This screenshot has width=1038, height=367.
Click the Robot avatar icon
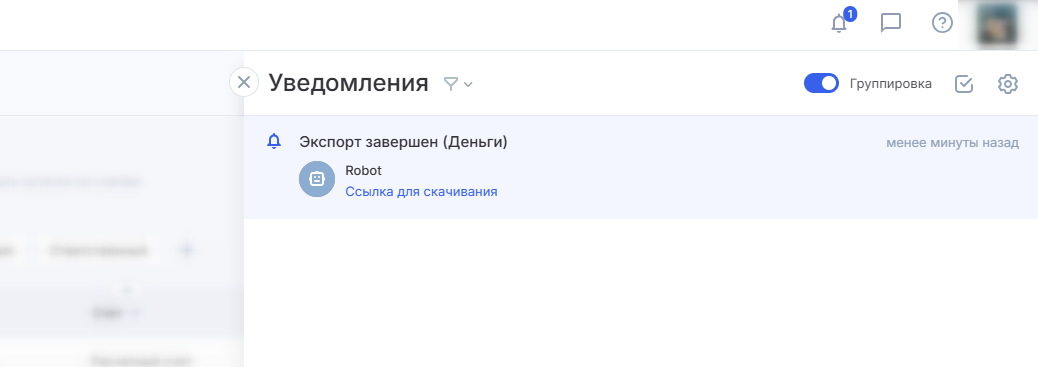317,180
